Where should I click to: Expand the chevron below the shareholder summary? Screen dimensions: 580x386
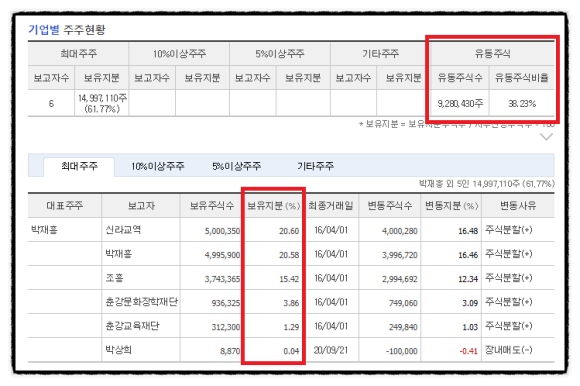click(x=546, y=137)
